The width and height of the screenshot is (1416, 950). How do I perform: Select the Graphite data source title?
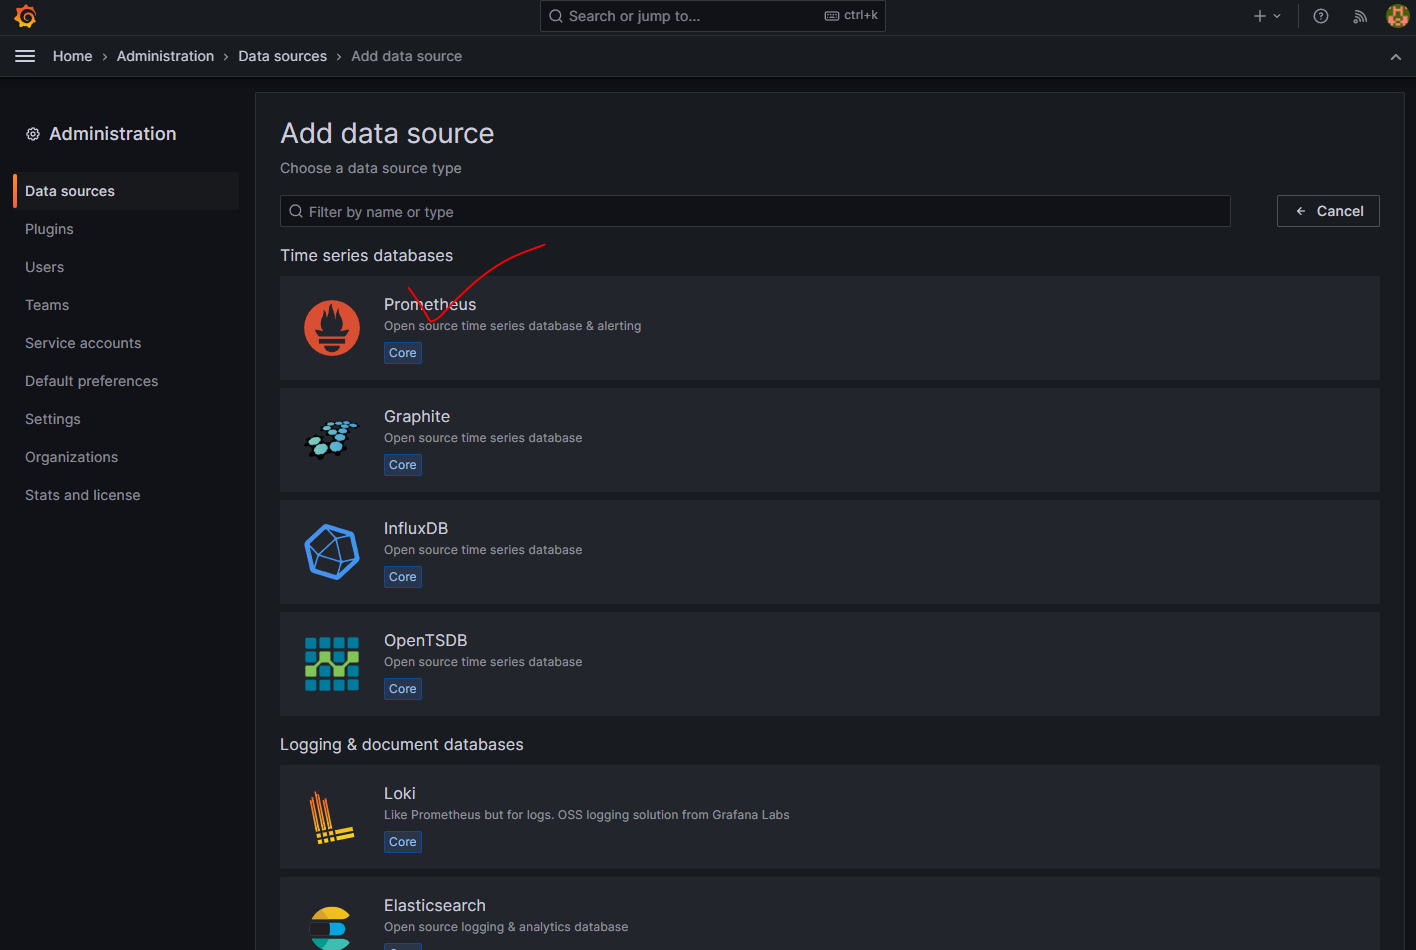pos(417,416)
